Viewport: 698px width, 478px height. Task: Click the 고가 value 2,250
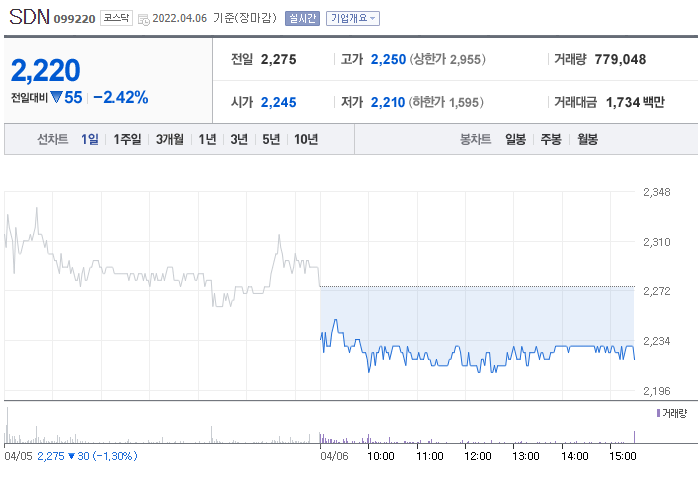(x=388, y=60)
